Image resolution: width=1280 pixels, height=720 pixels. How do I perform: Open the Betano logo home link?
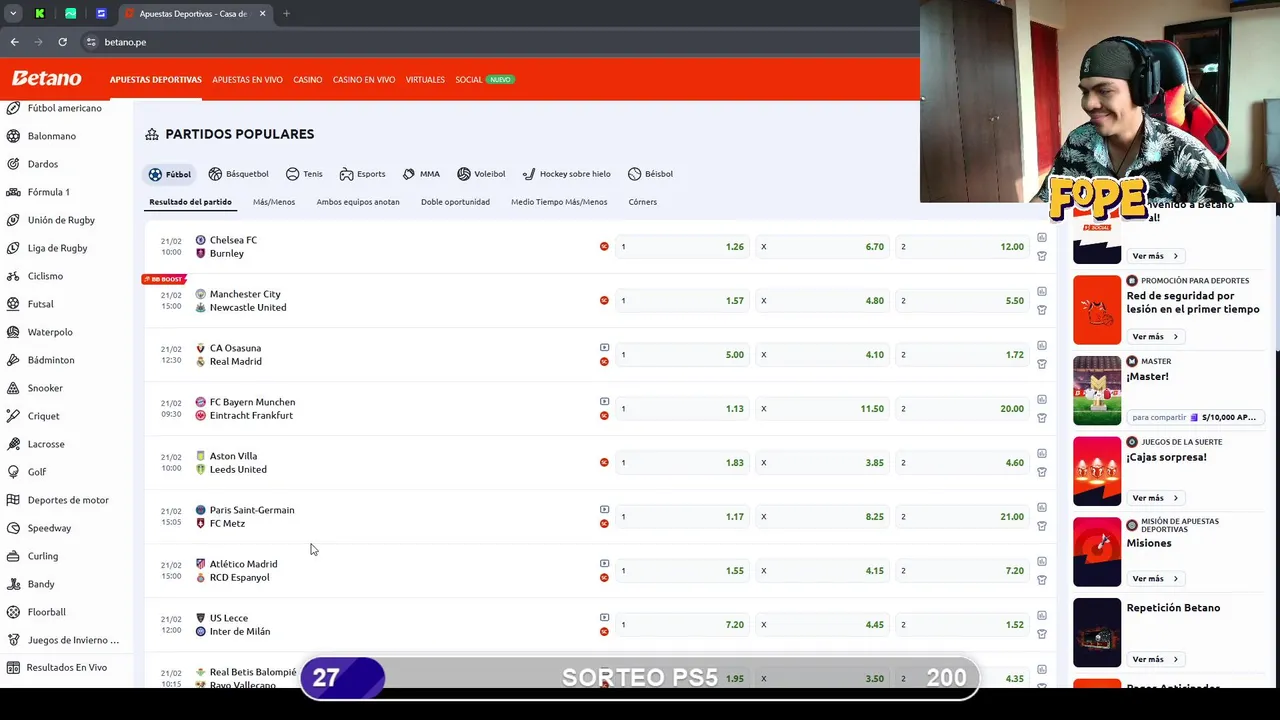(x=46, y=79)
